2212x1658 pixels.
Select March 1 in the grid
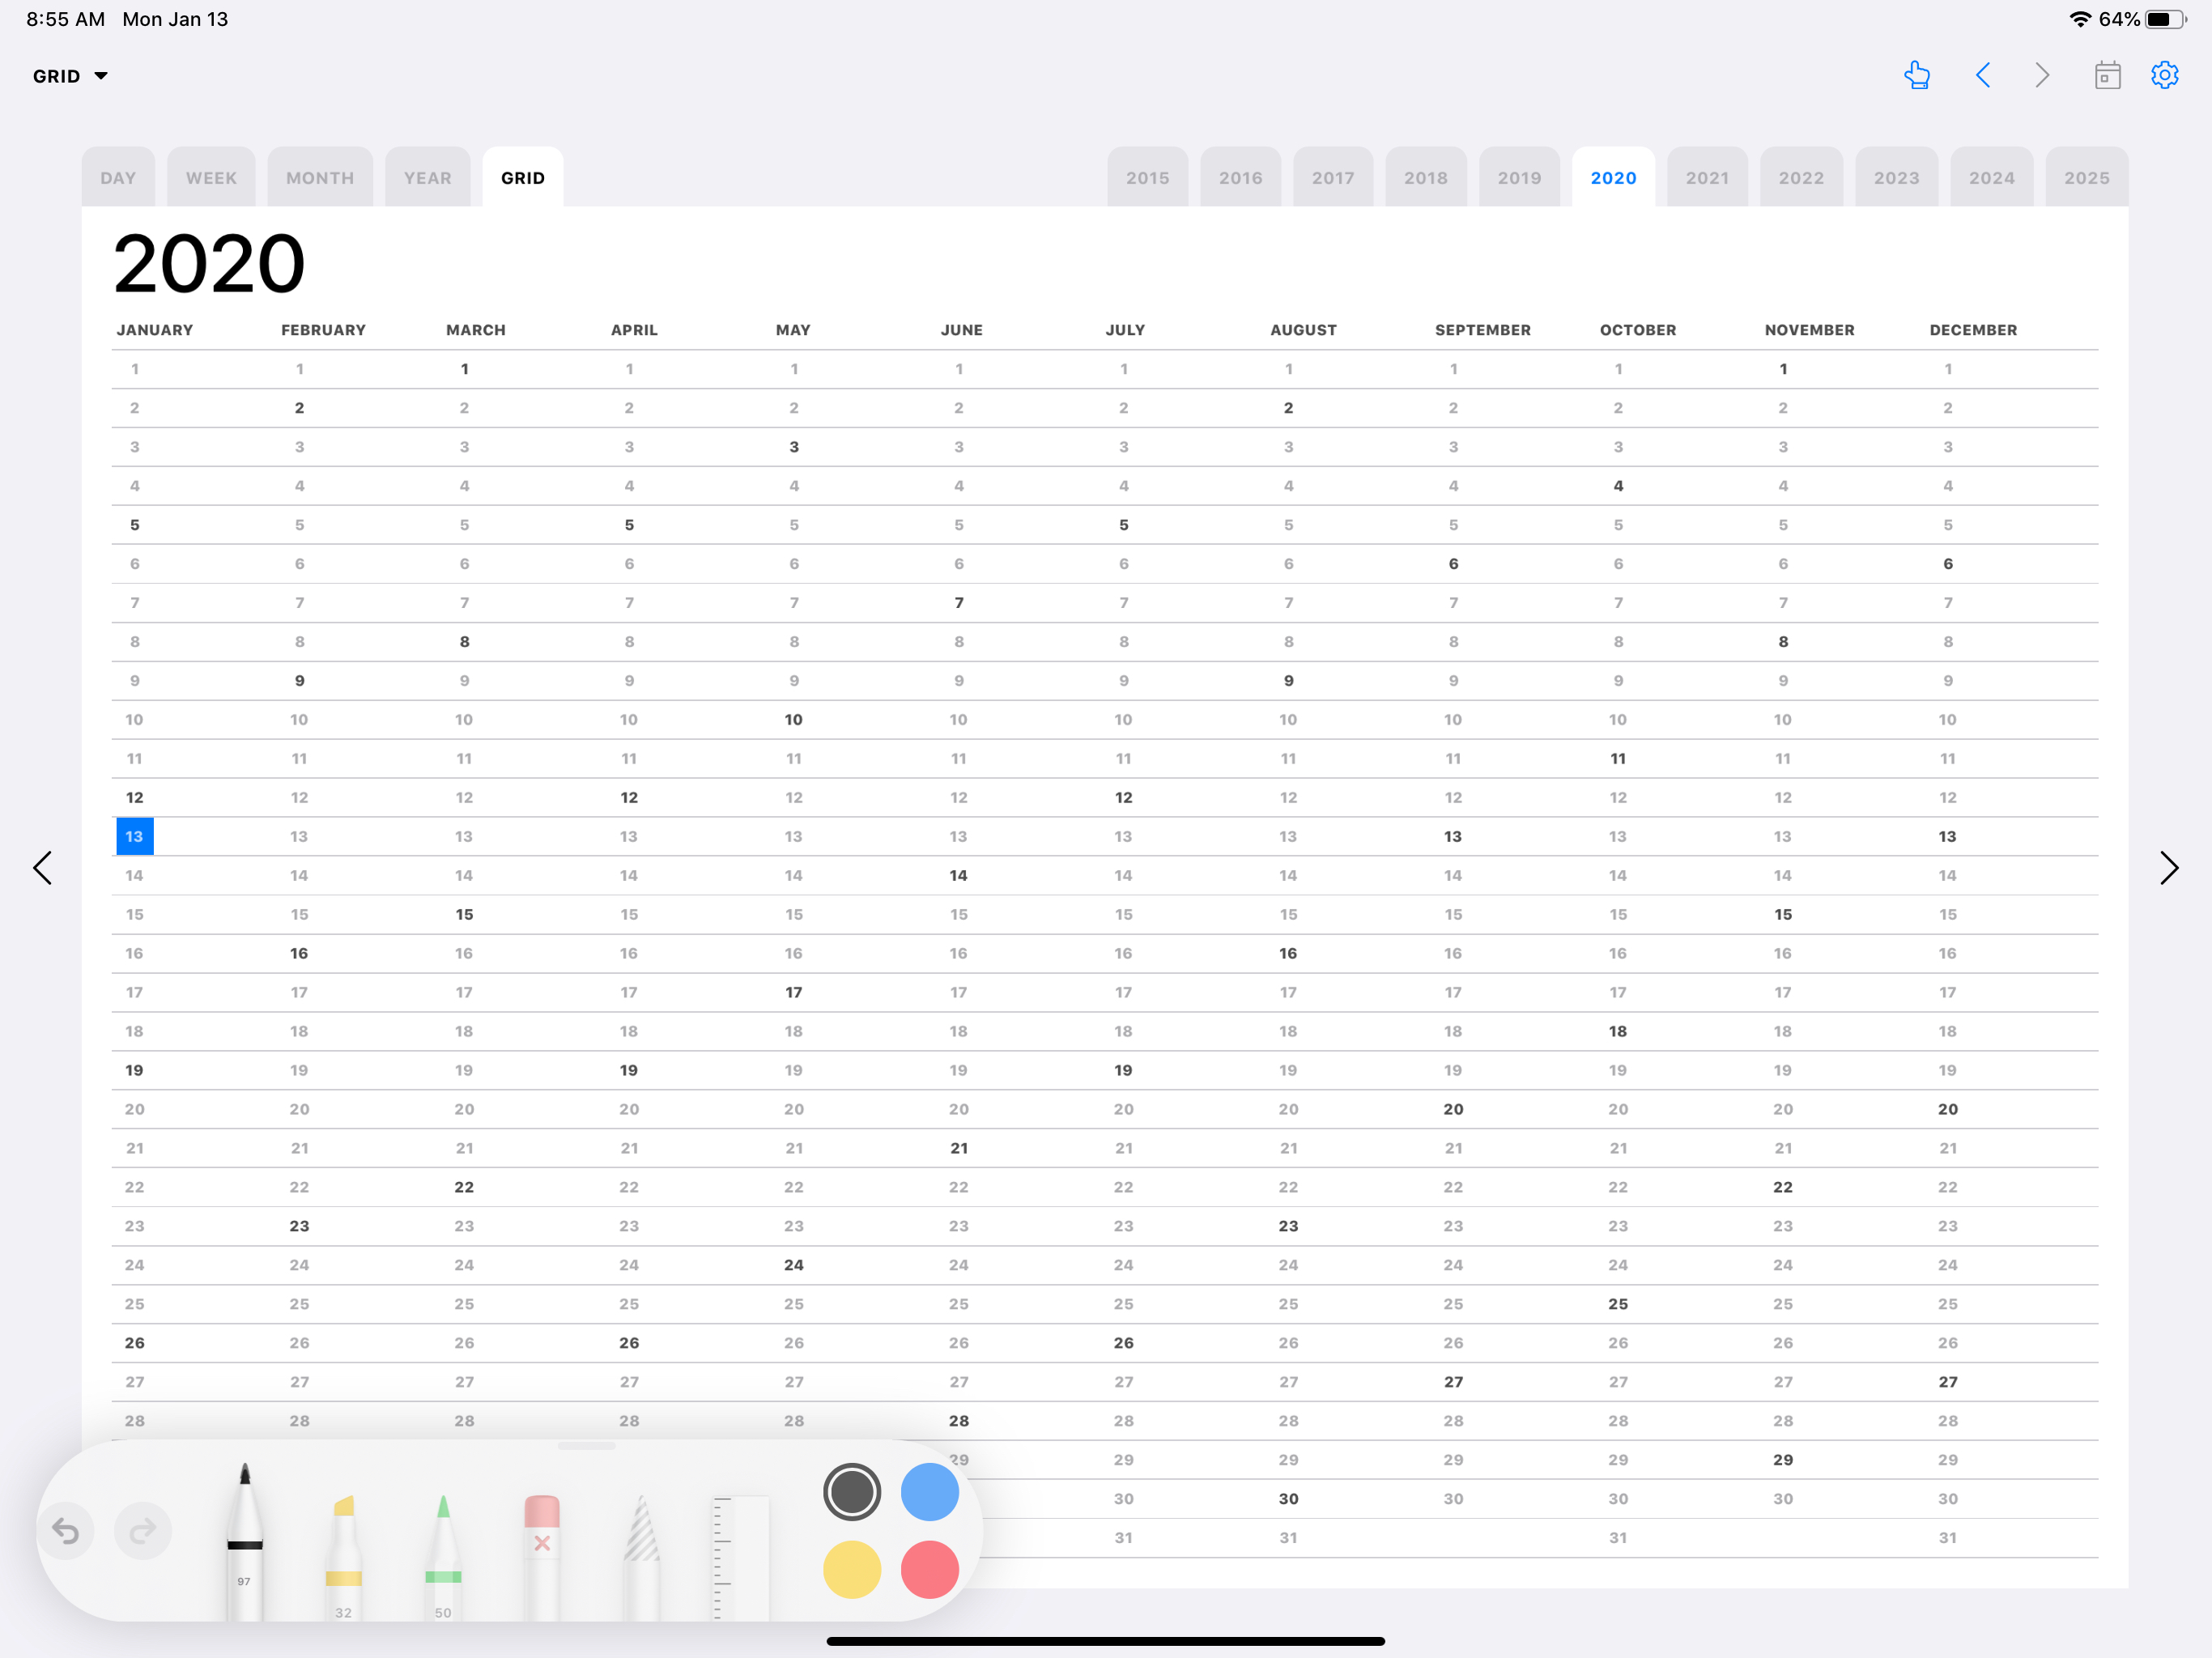pyautogui.click(x=465, y=369)
